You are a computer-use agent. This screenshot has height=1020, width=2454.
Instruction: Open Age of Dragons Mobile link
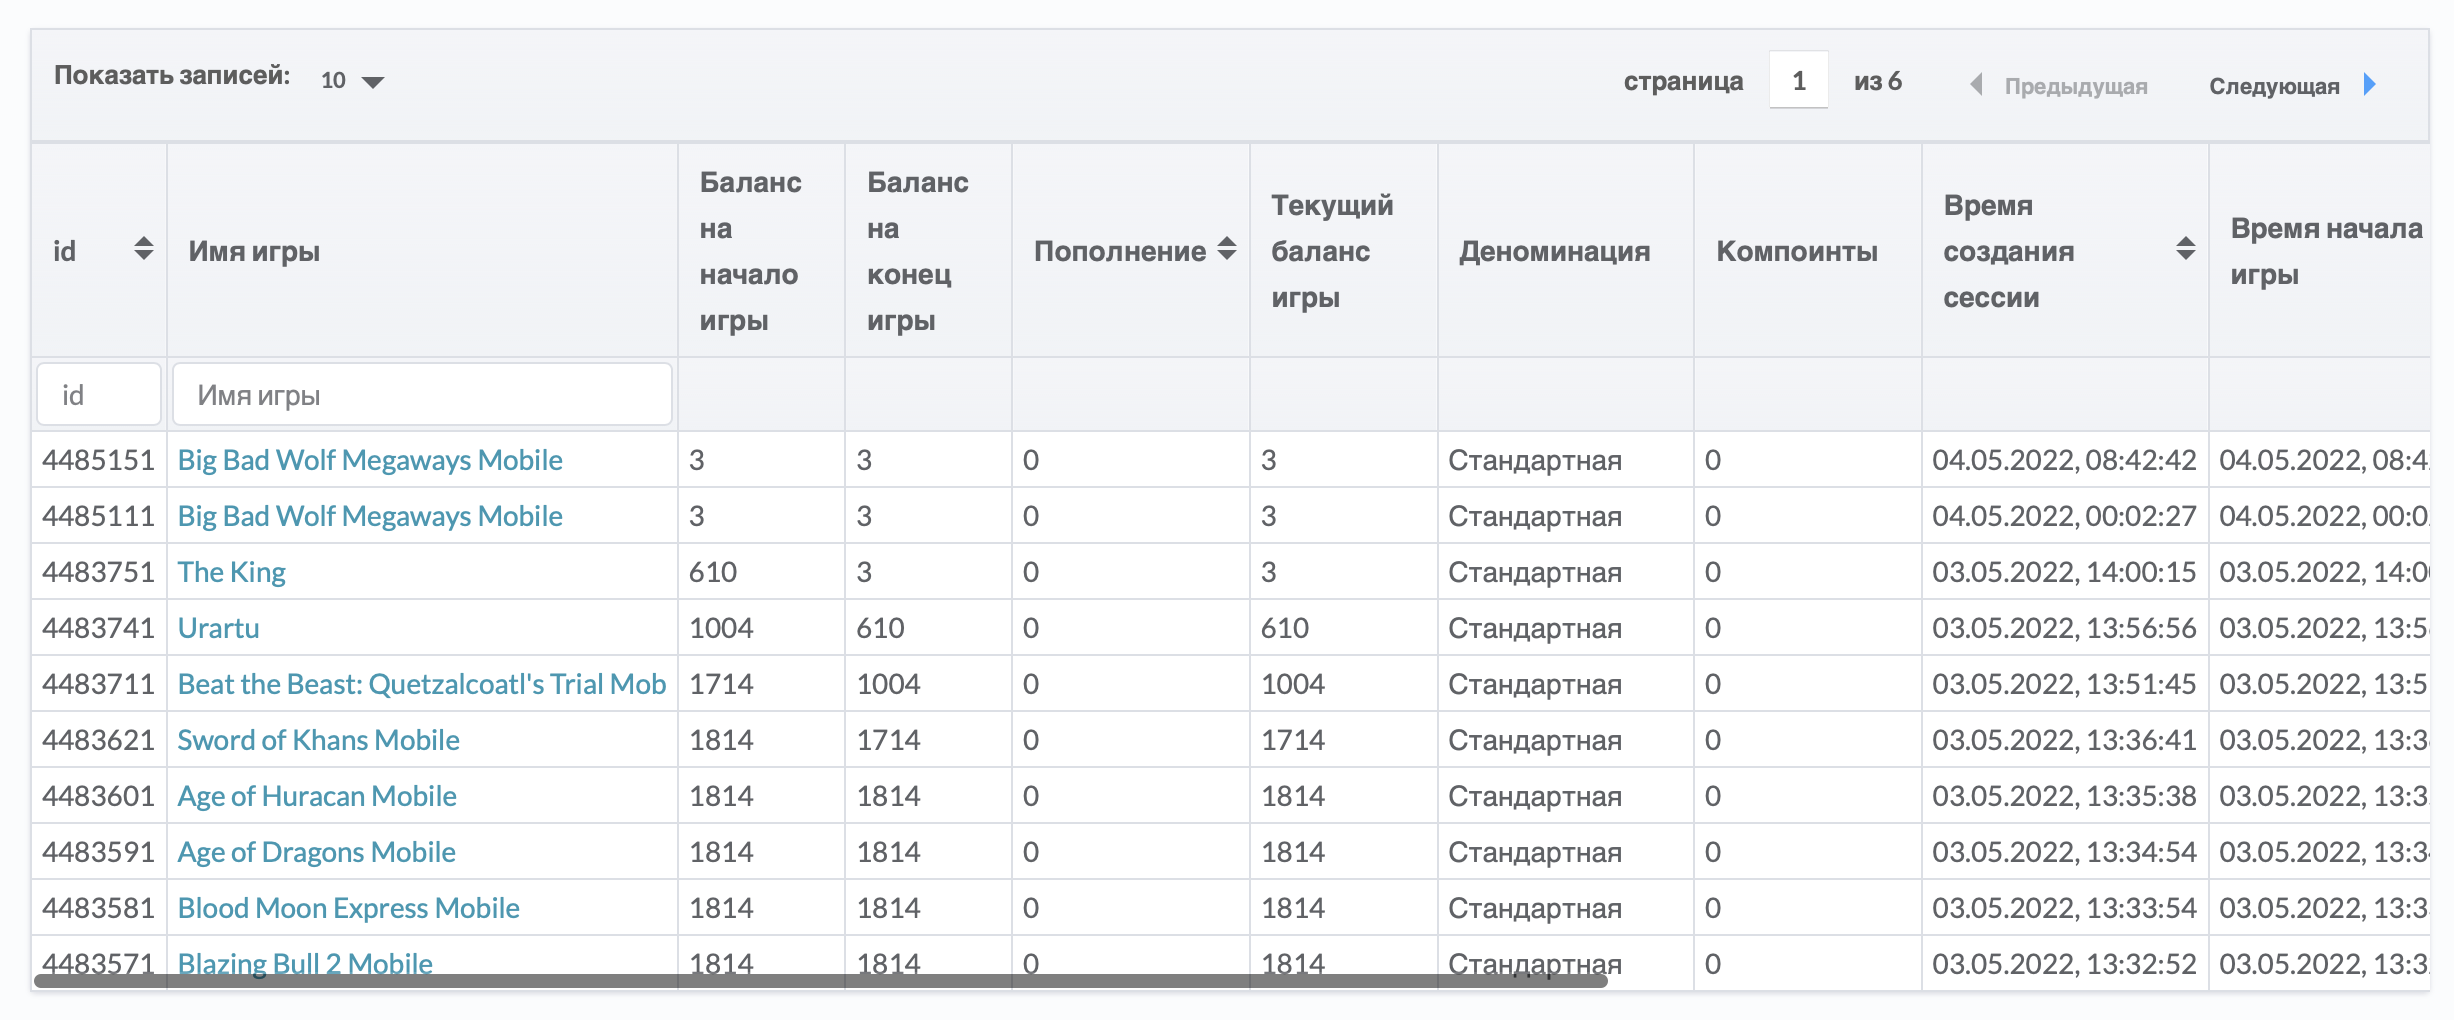click(x=316, y=852)
